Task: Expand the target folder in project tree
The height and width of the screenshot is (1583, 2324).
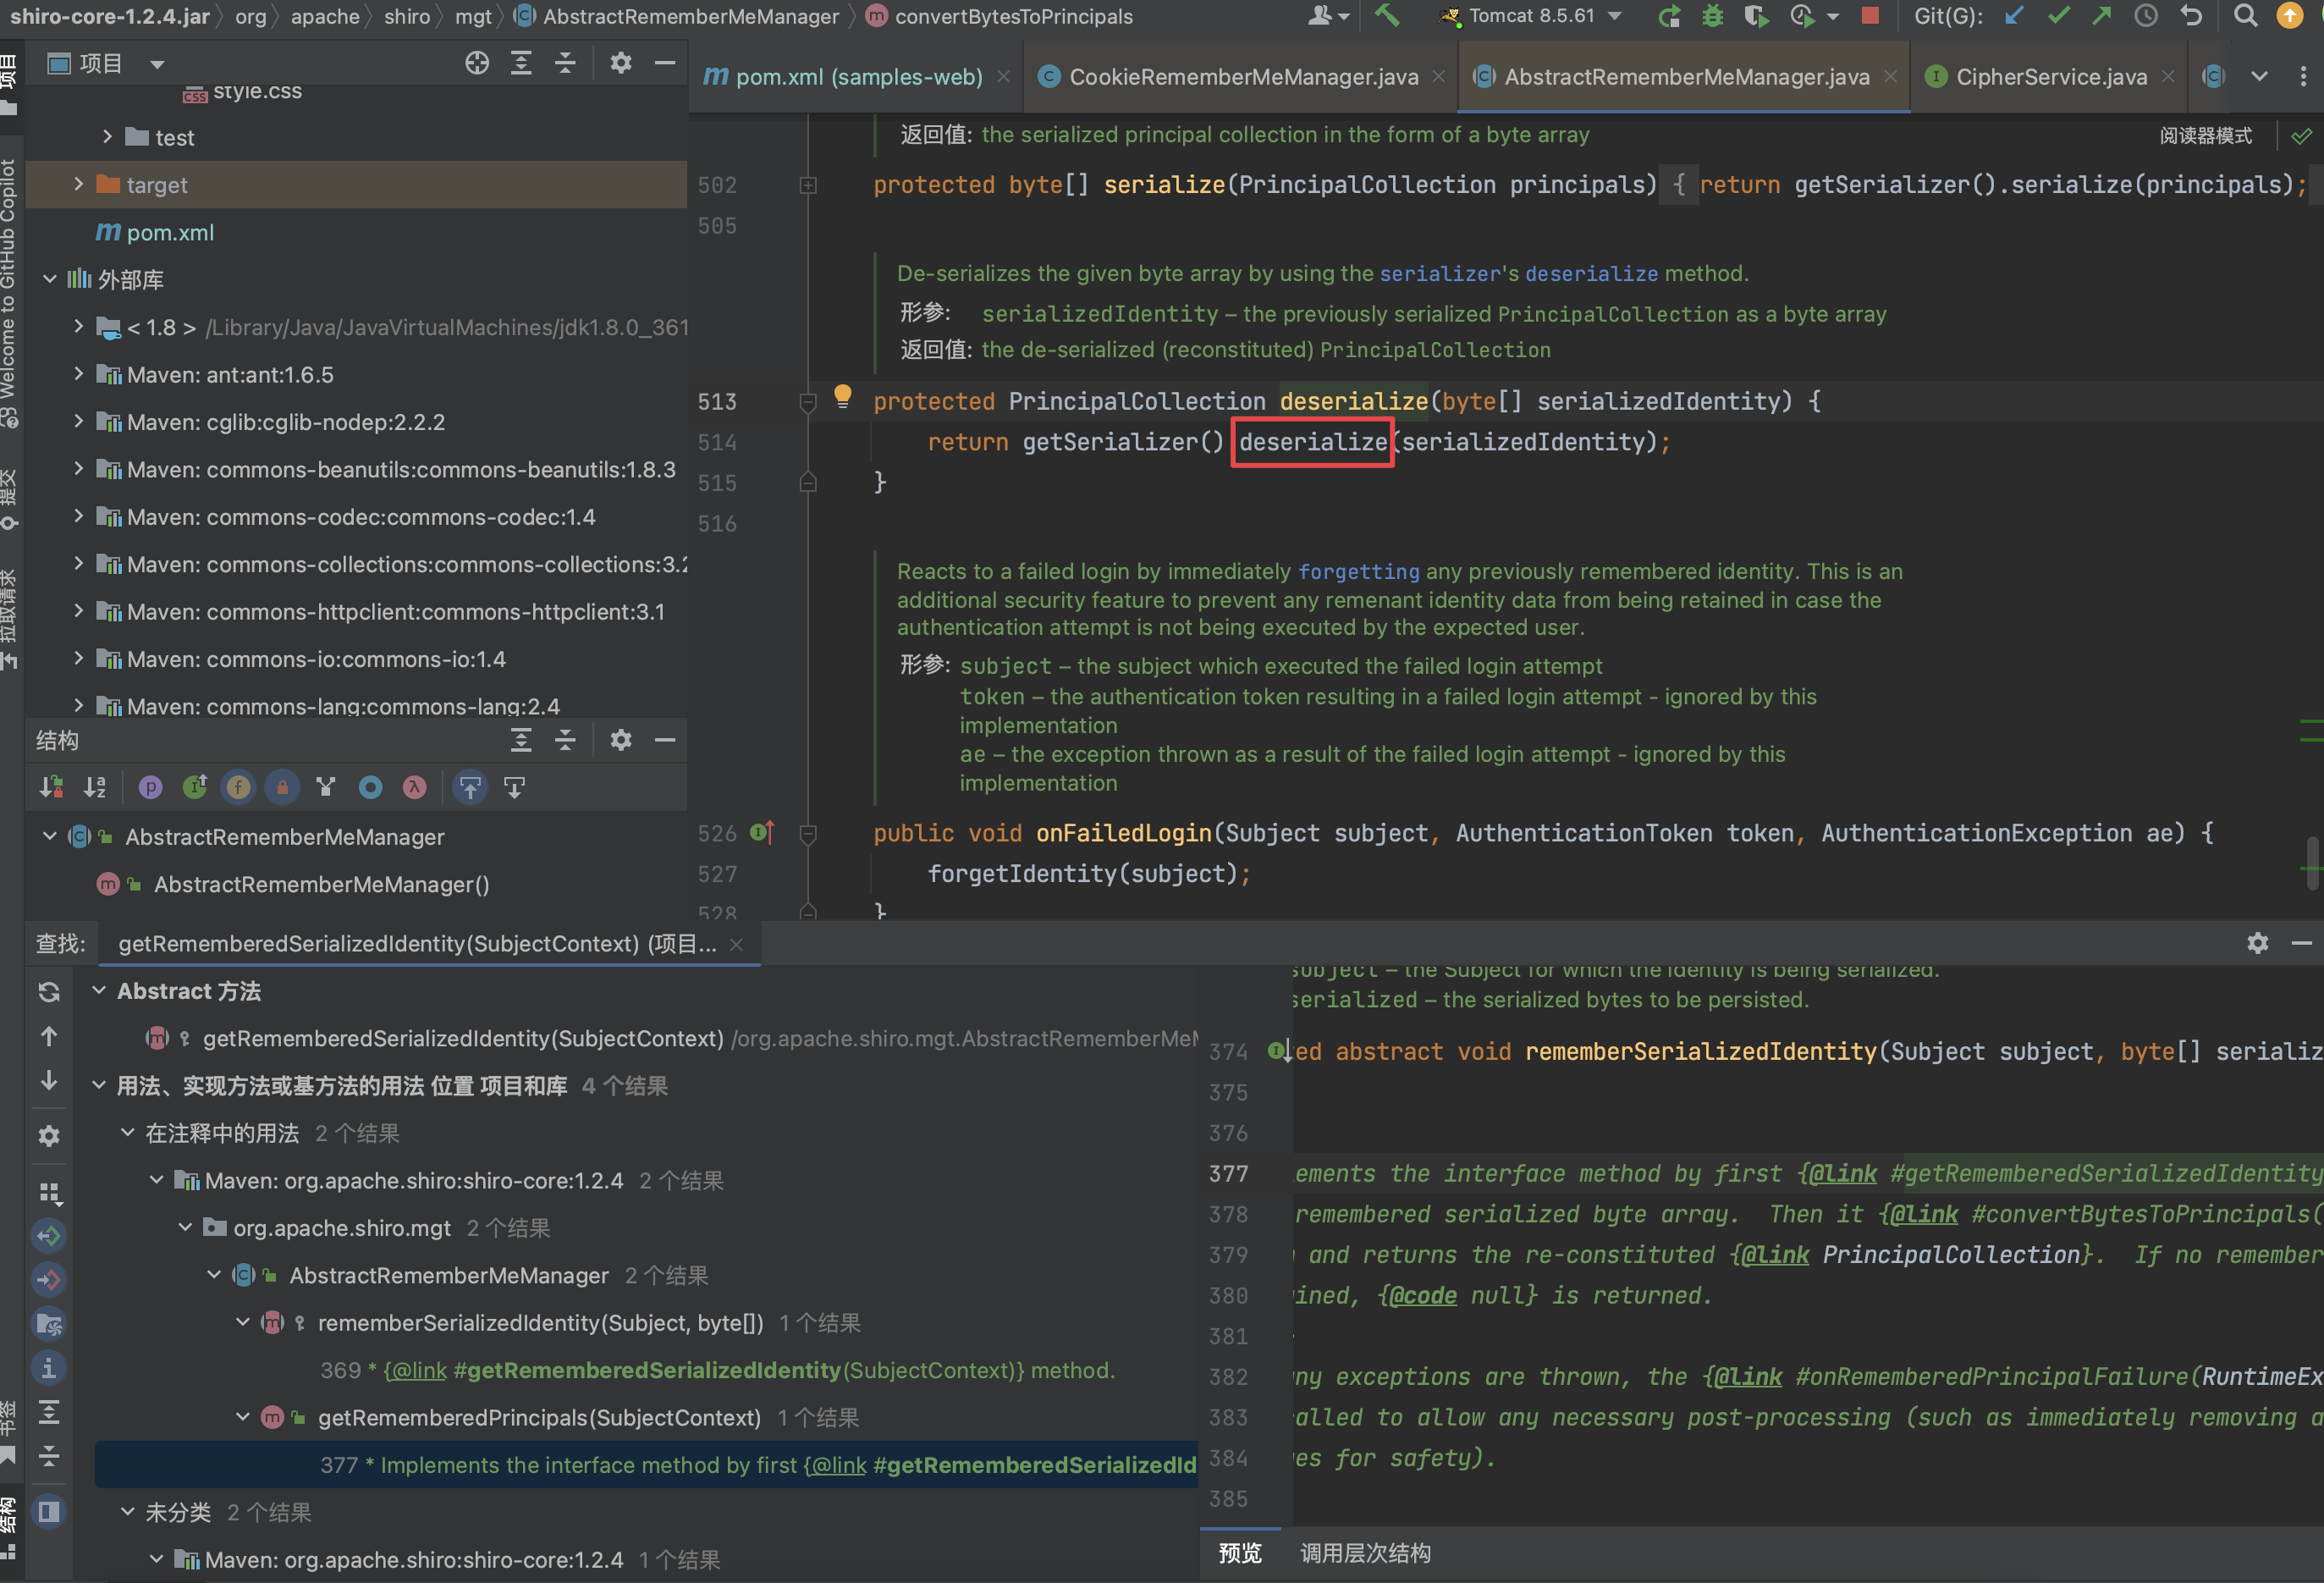Action: [79, 184]
